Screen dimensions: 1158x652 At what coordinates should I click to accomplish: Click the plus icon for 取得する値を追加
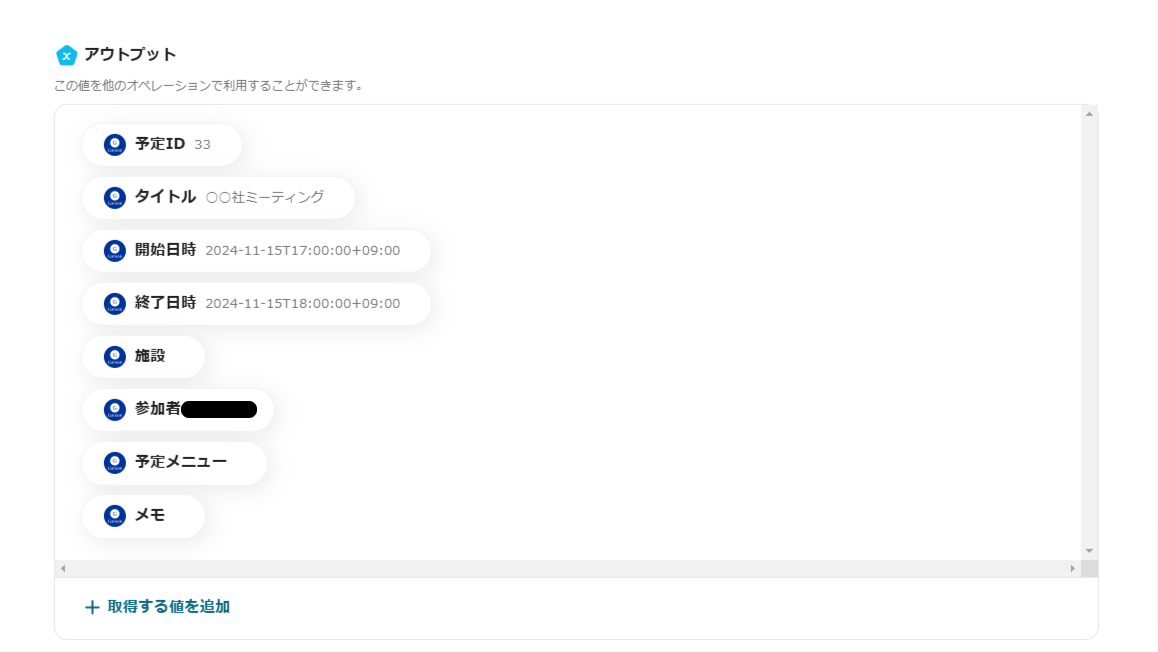coord(92,607)
